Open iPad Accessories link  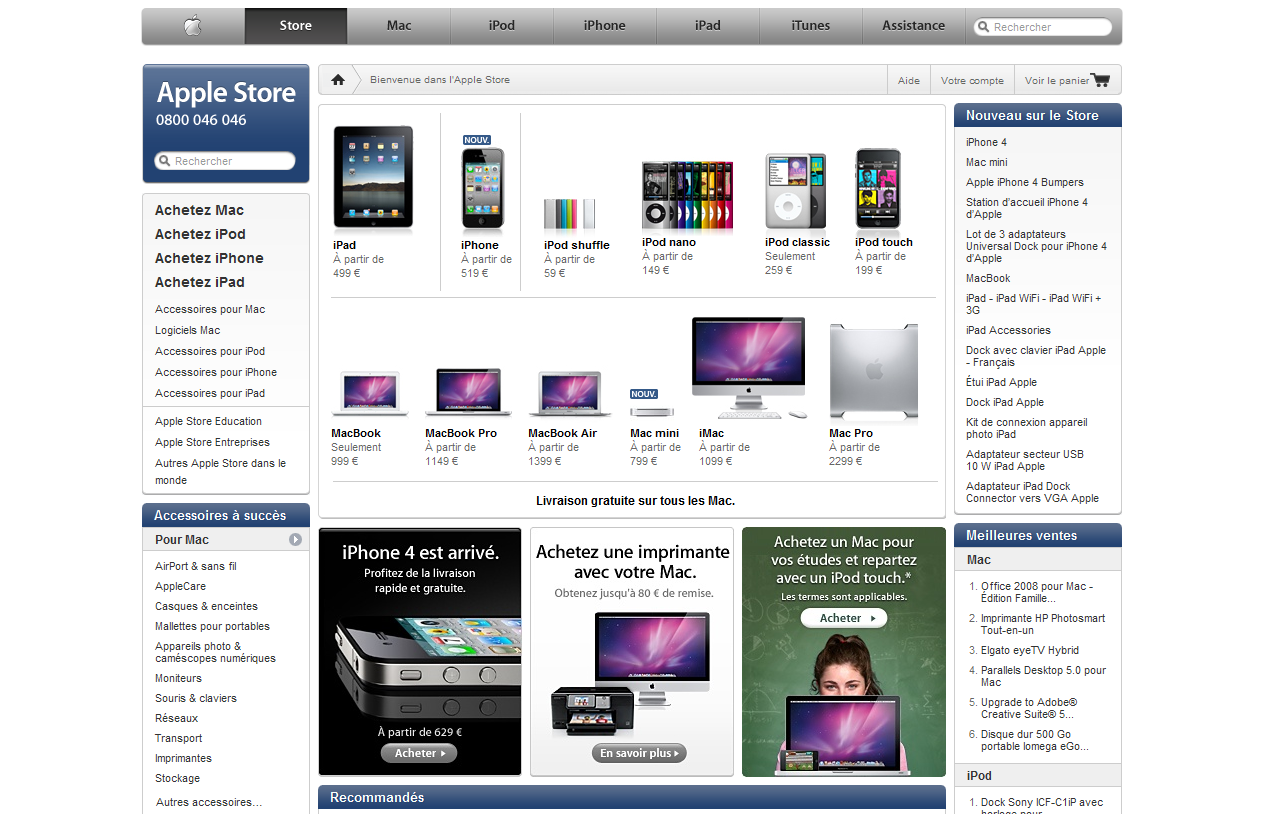pos(1008,330)
